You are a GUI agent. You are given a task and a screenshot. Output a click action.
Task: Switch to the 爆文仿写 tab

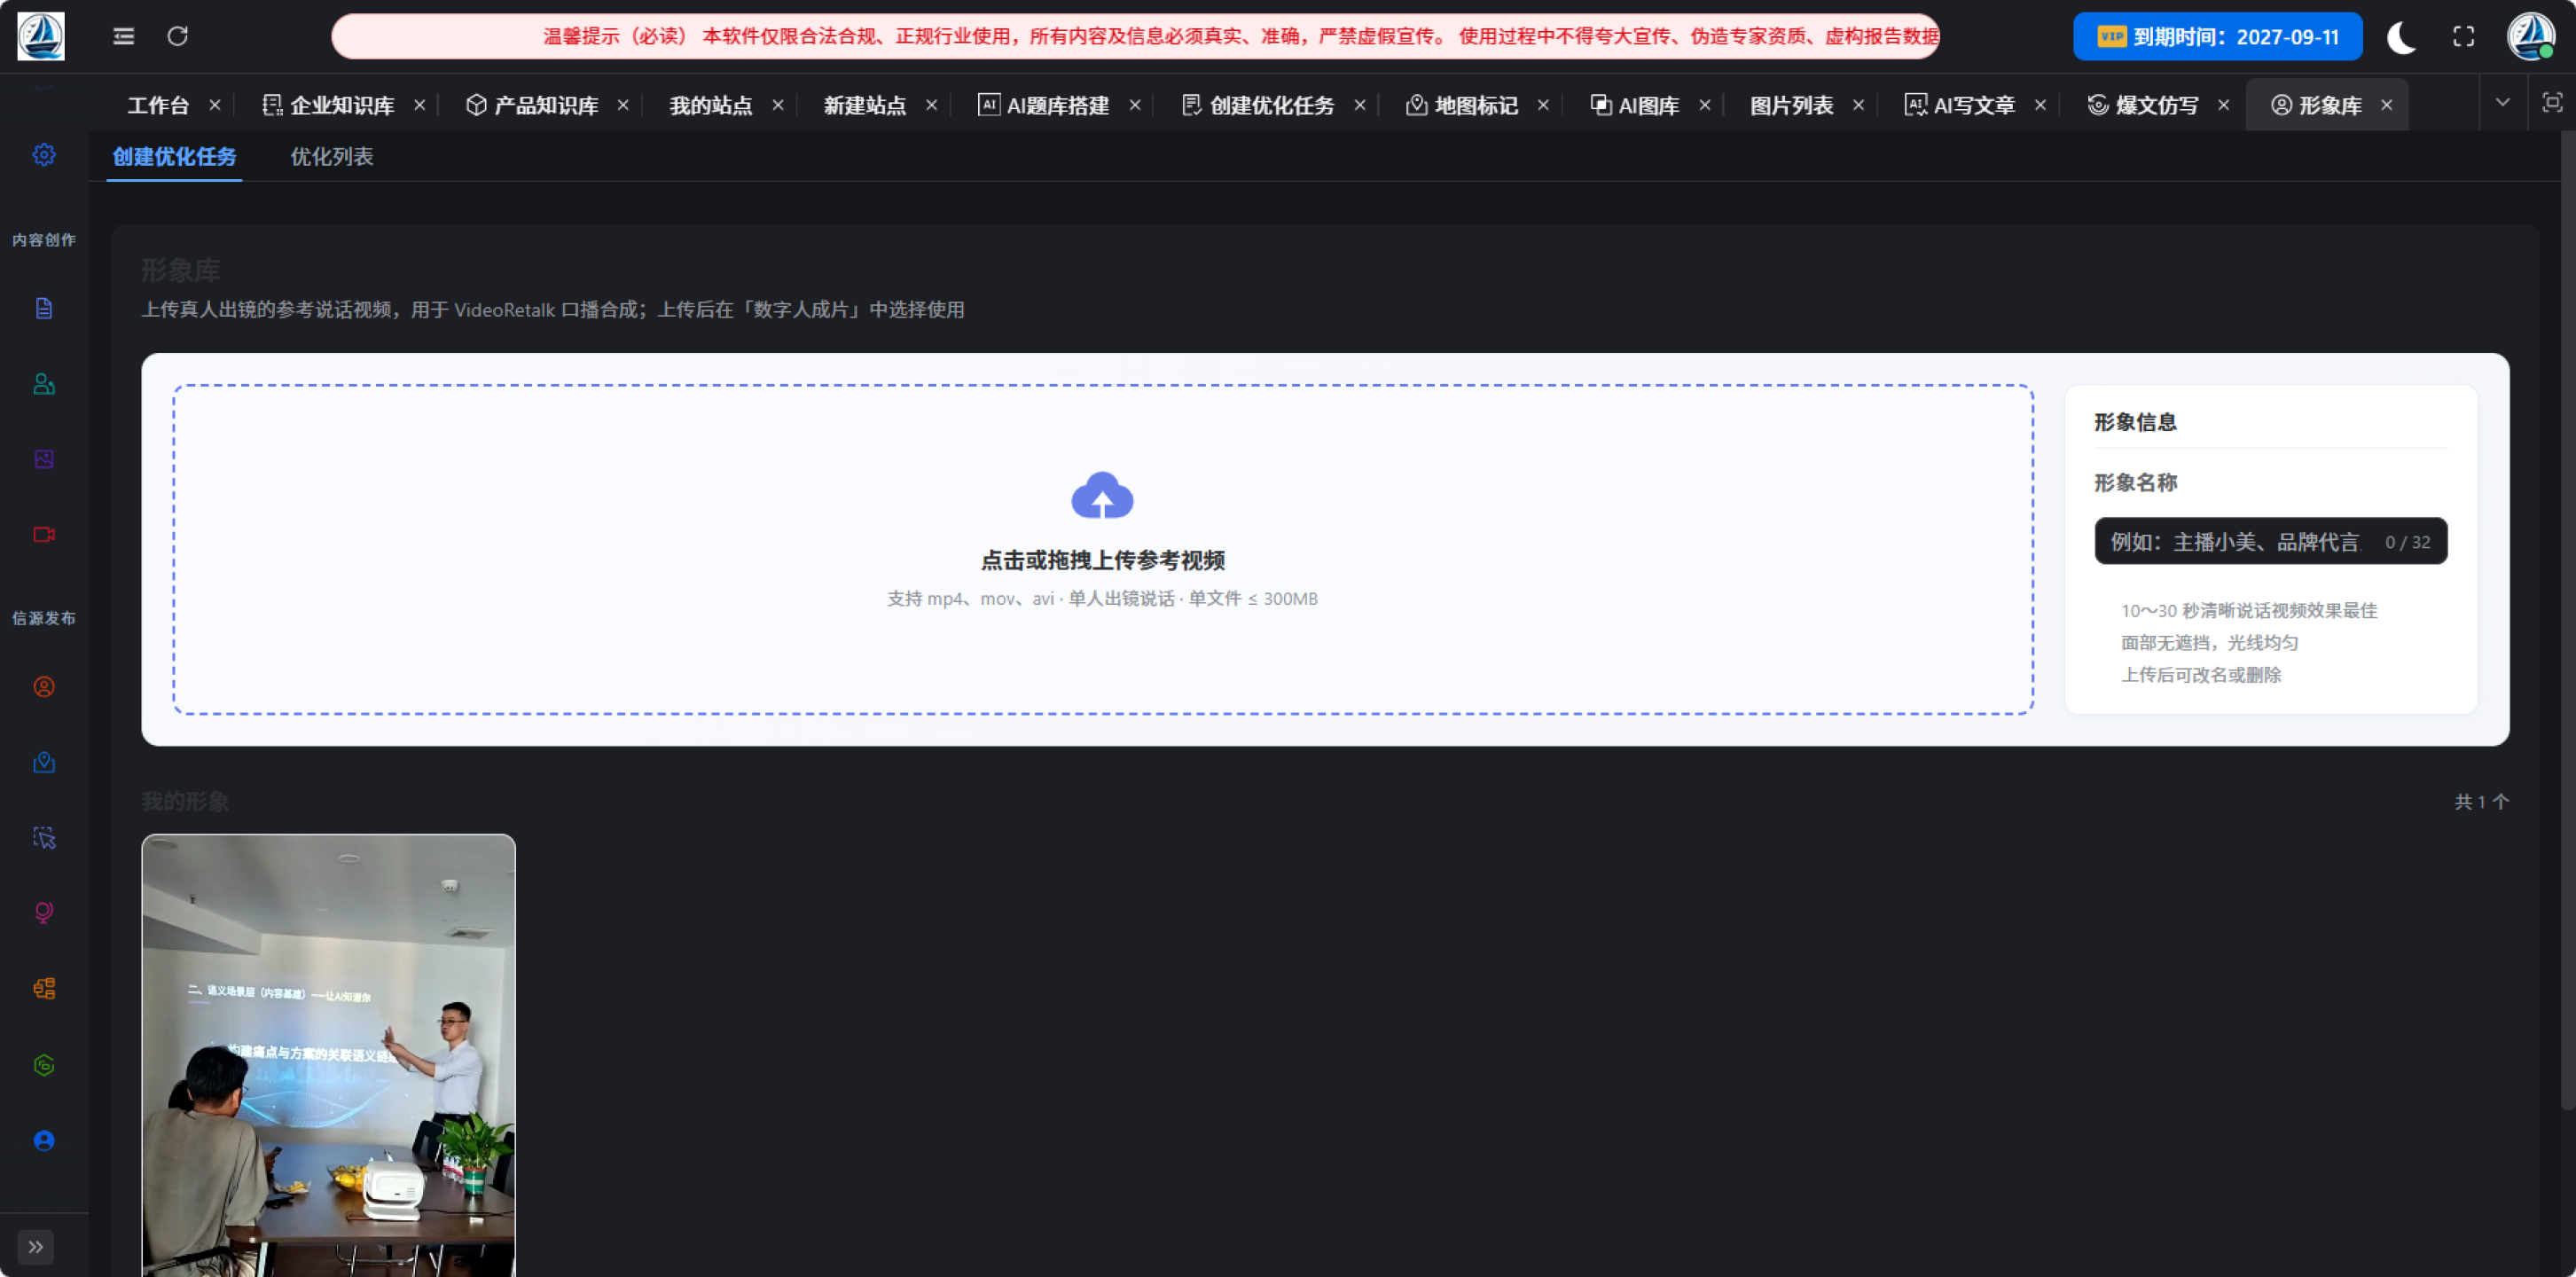[2143, 105]
